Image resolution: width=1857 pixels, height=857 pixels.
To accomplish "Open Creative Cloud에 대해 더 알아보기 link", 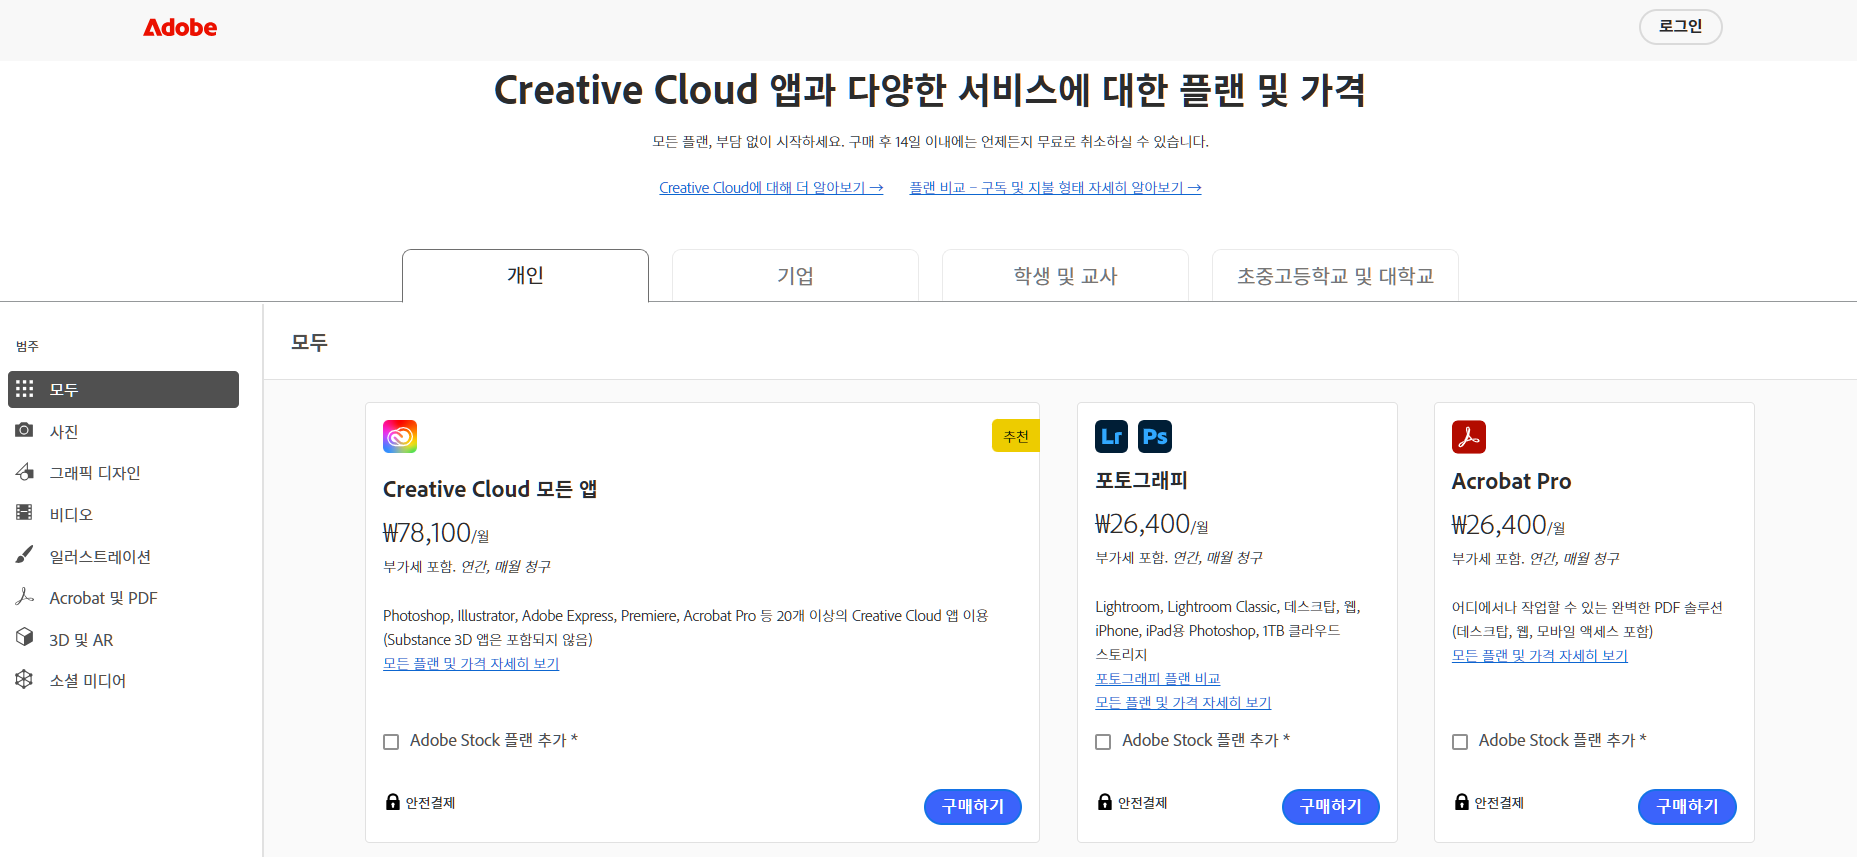I will click(771, 187).
